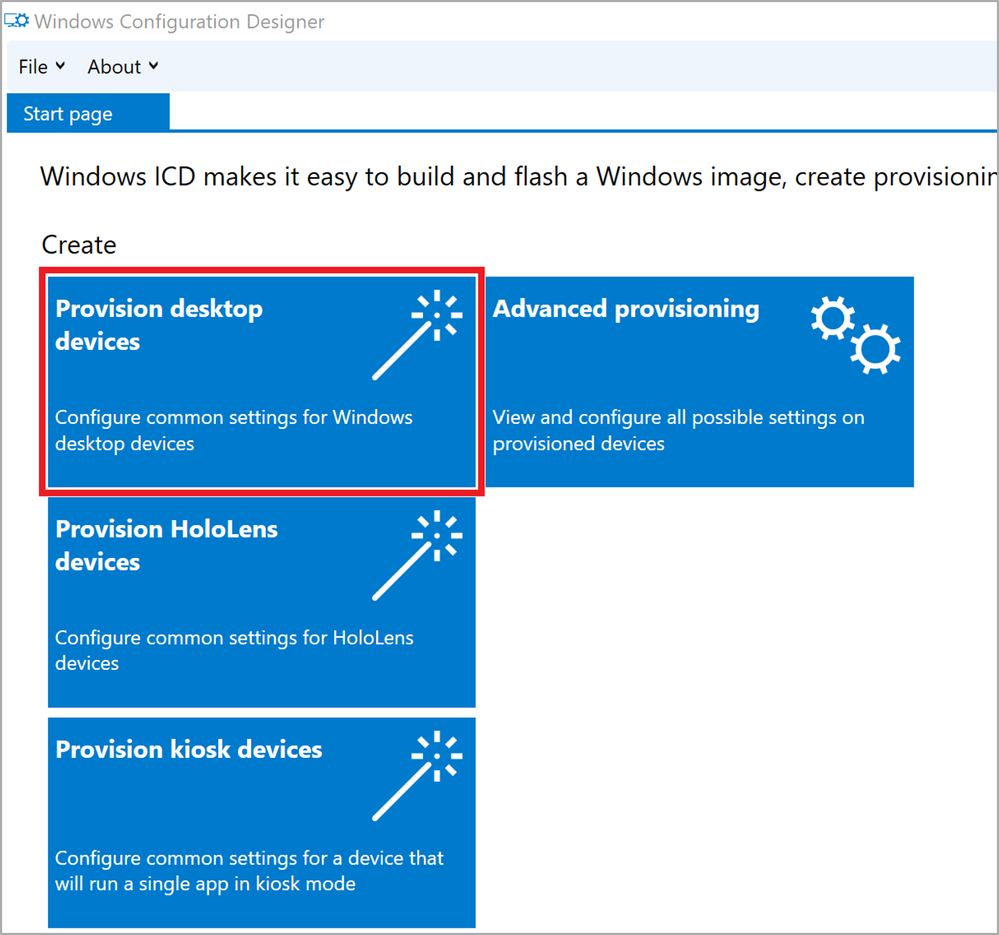The width and height of the screenshot is (999, 935).
Task: Switch to the Start page tab
Action: [x=88, y=113]
